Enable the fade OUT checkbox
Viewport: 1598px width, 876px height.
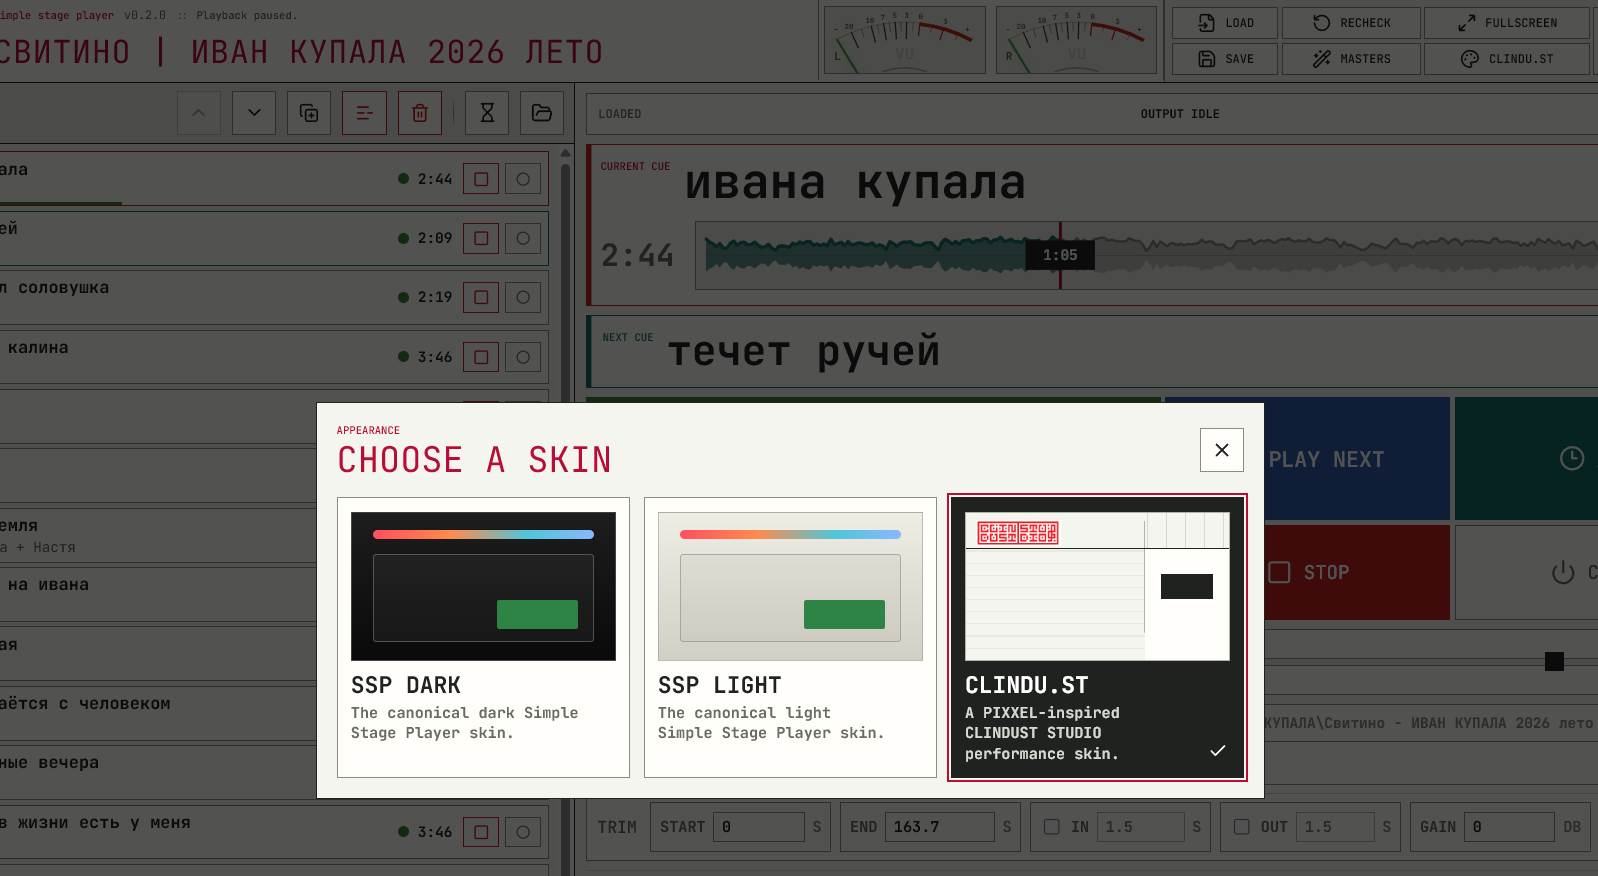(1242, 827)
